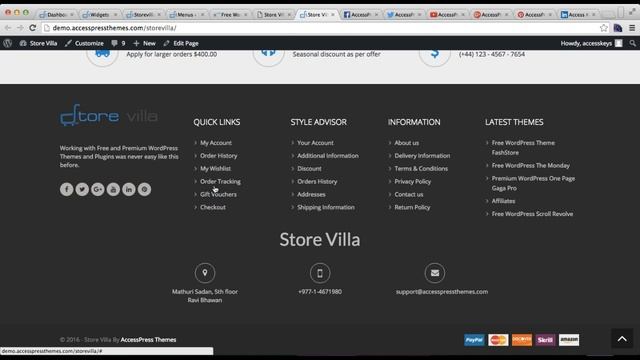Click the email envelope icon
The image size is (640, 360).
coord(435,273)
